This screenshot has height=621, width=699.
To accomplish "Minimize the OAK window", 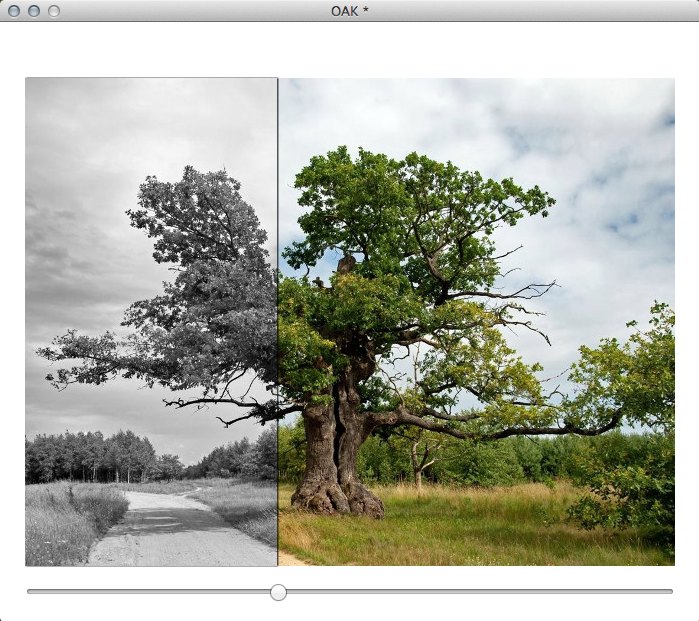I will 34,11.
